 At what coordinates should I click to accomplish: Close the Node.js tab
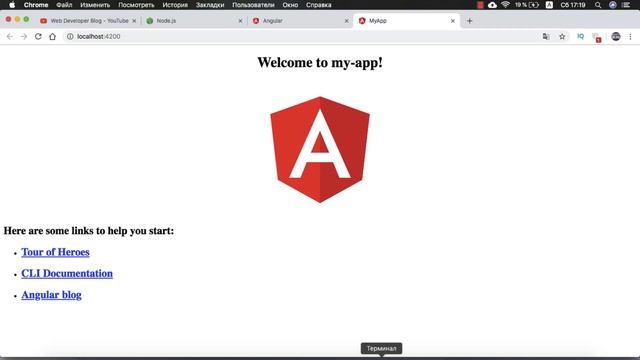[240, 21]
